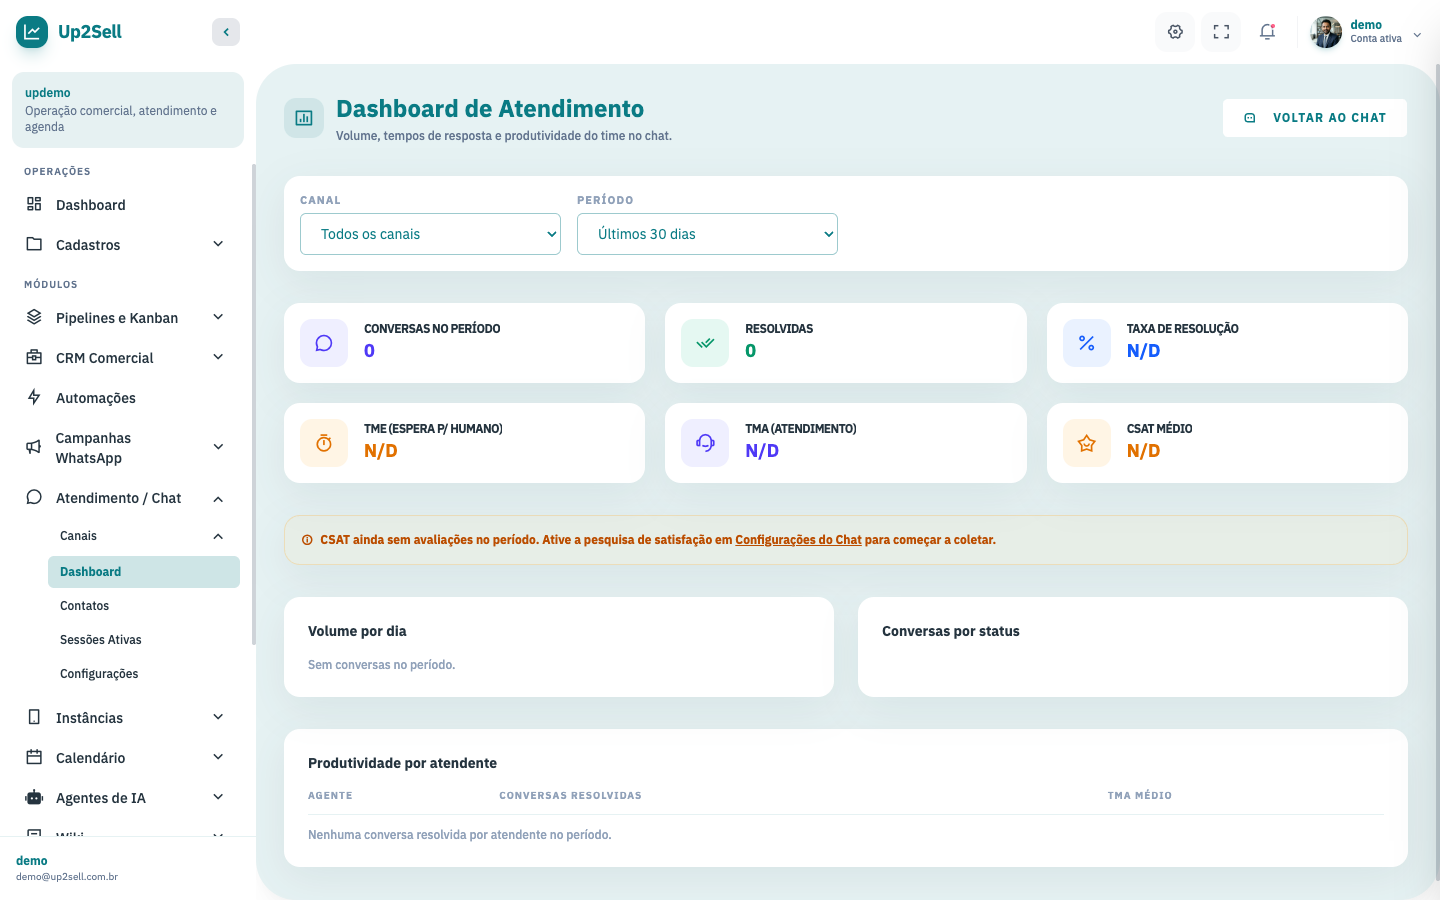
Task: Open the Período dropdown Últimos 30 dias
Action: click(x=707, y=234)
